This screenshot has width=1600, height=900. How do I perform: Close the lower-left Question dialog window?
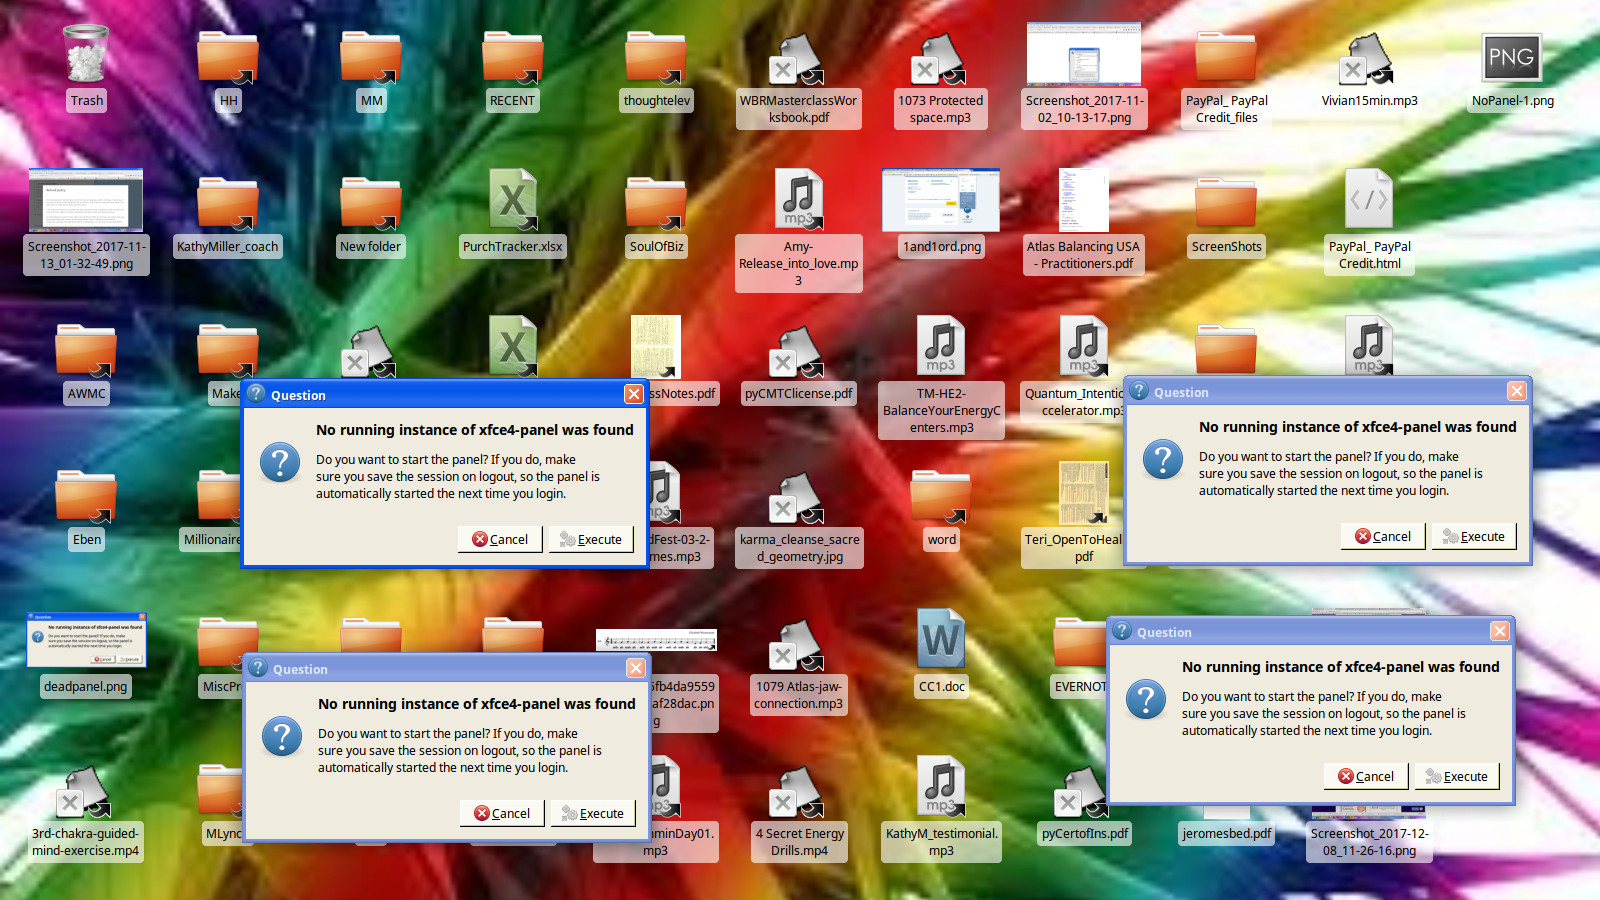coord(635,668)
